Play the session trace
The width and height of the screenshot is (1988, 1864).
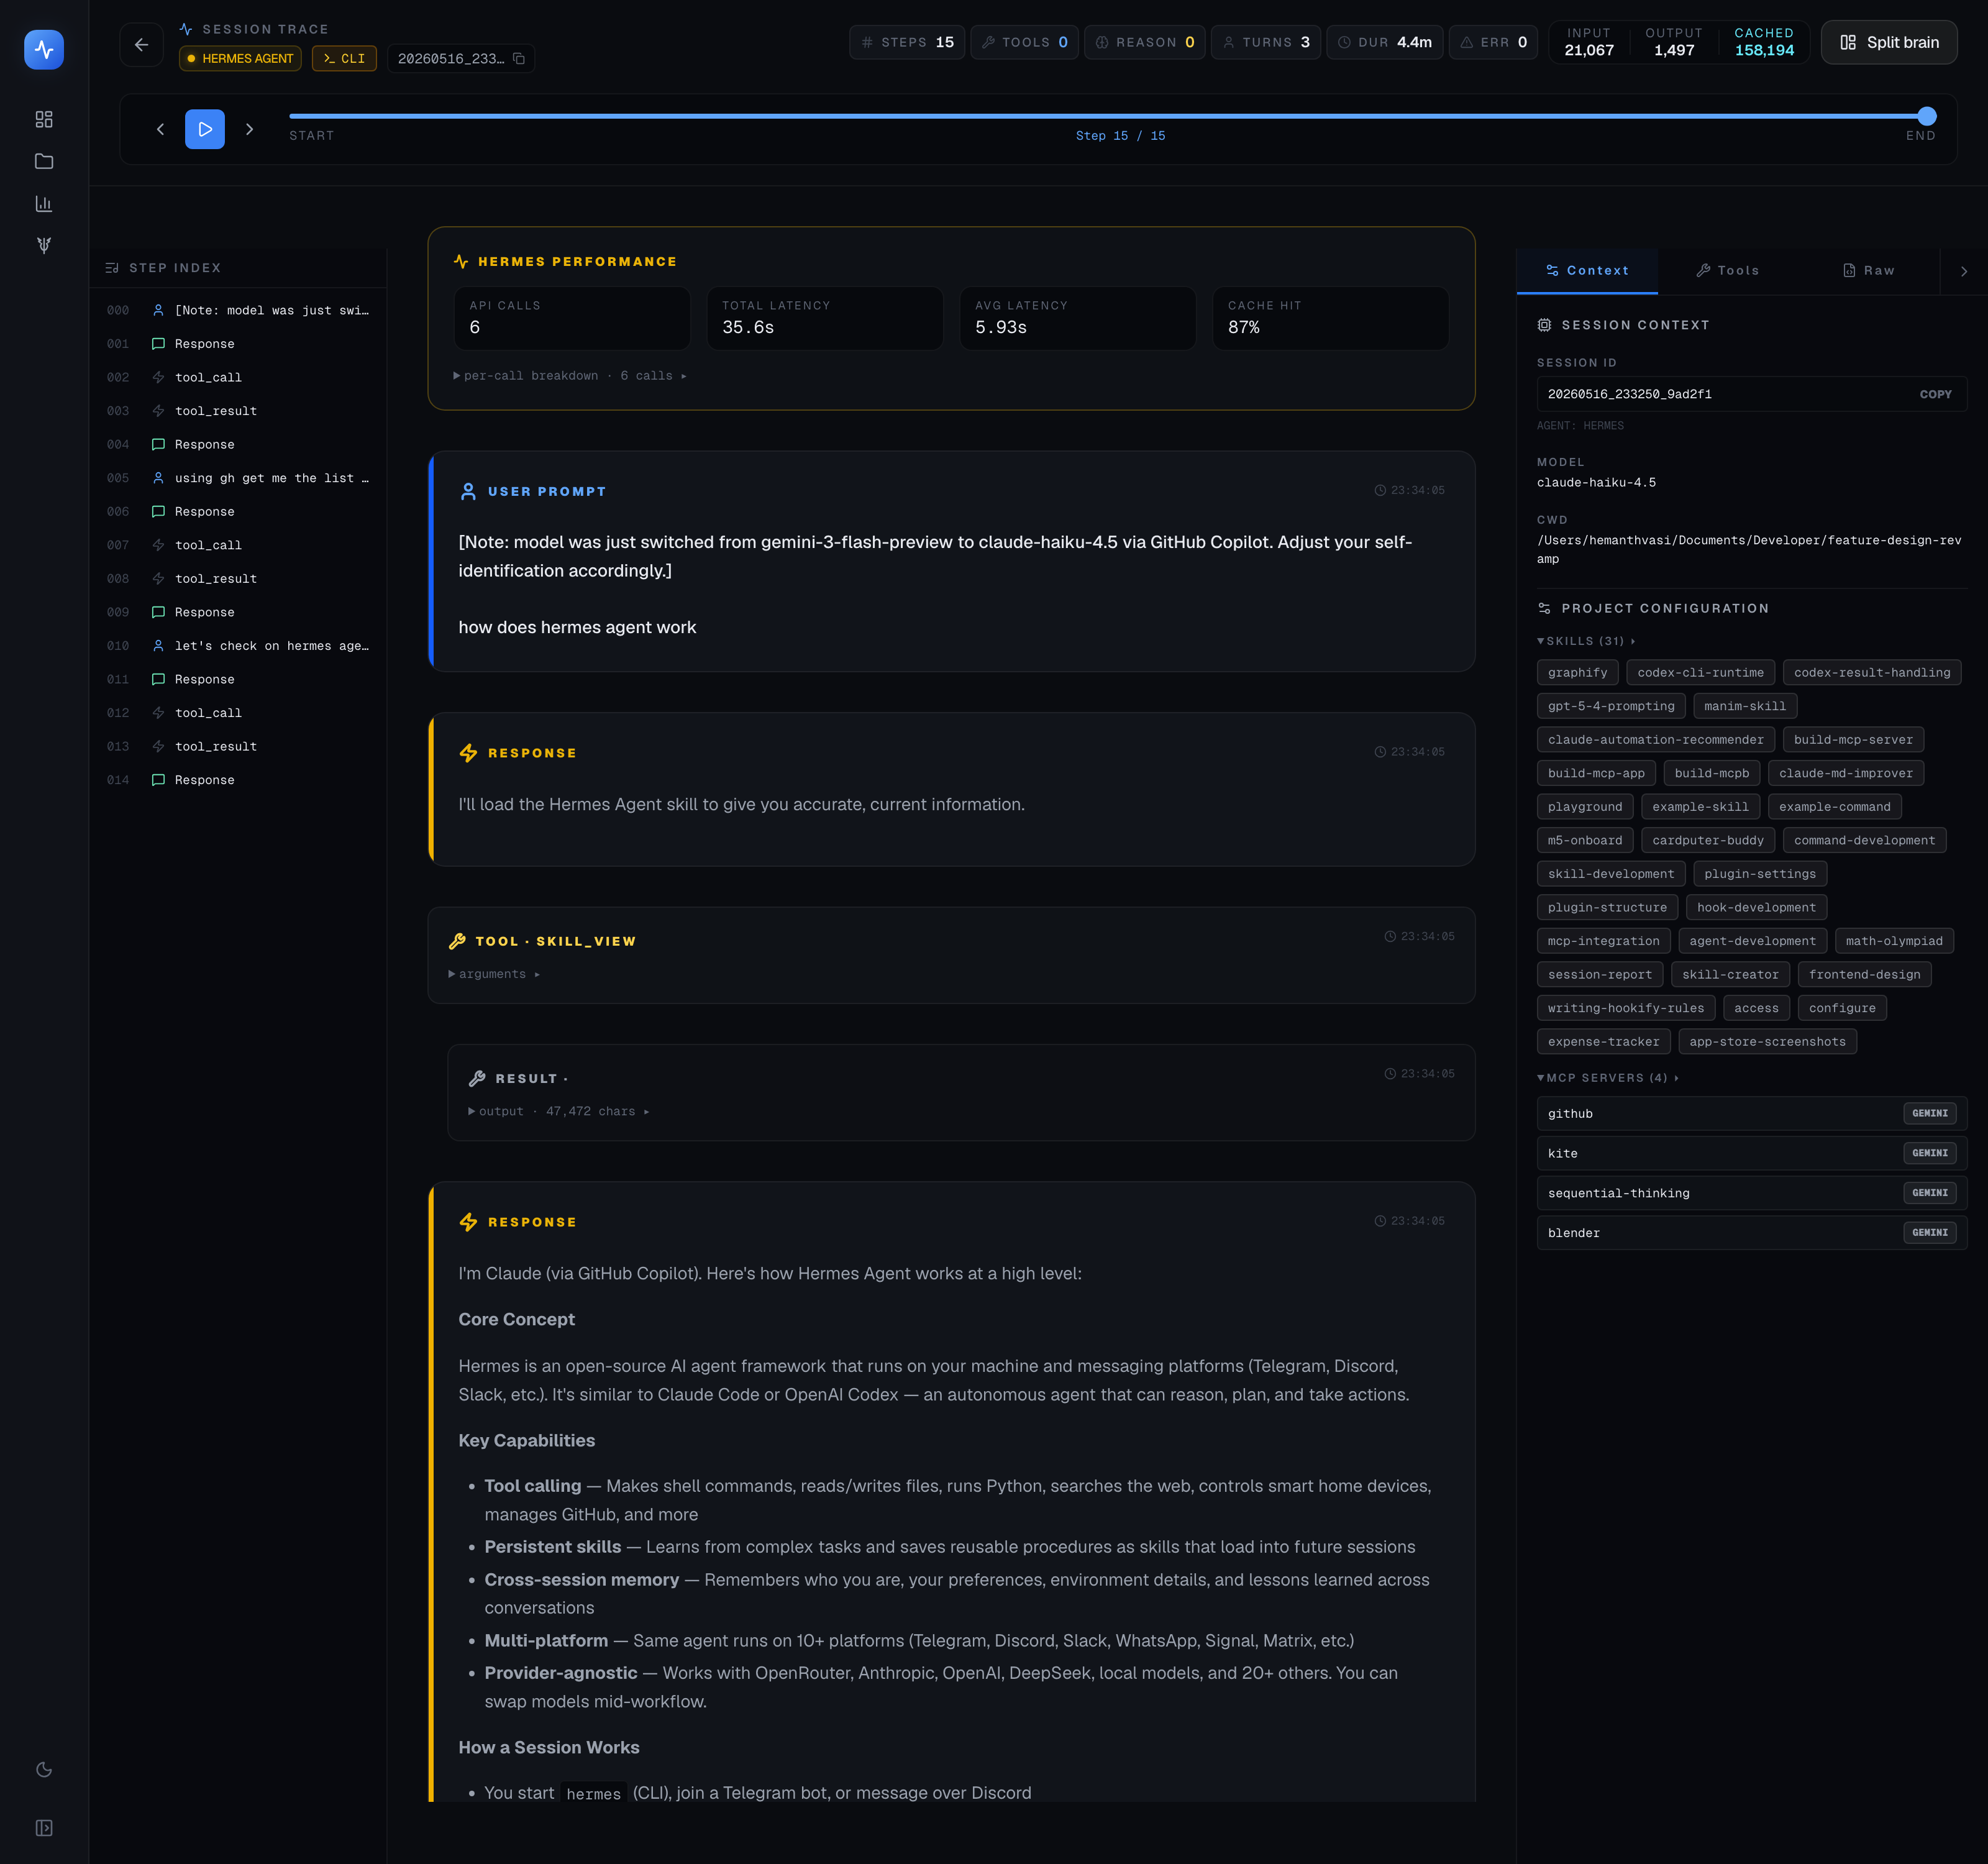click(x=205, y=129)
